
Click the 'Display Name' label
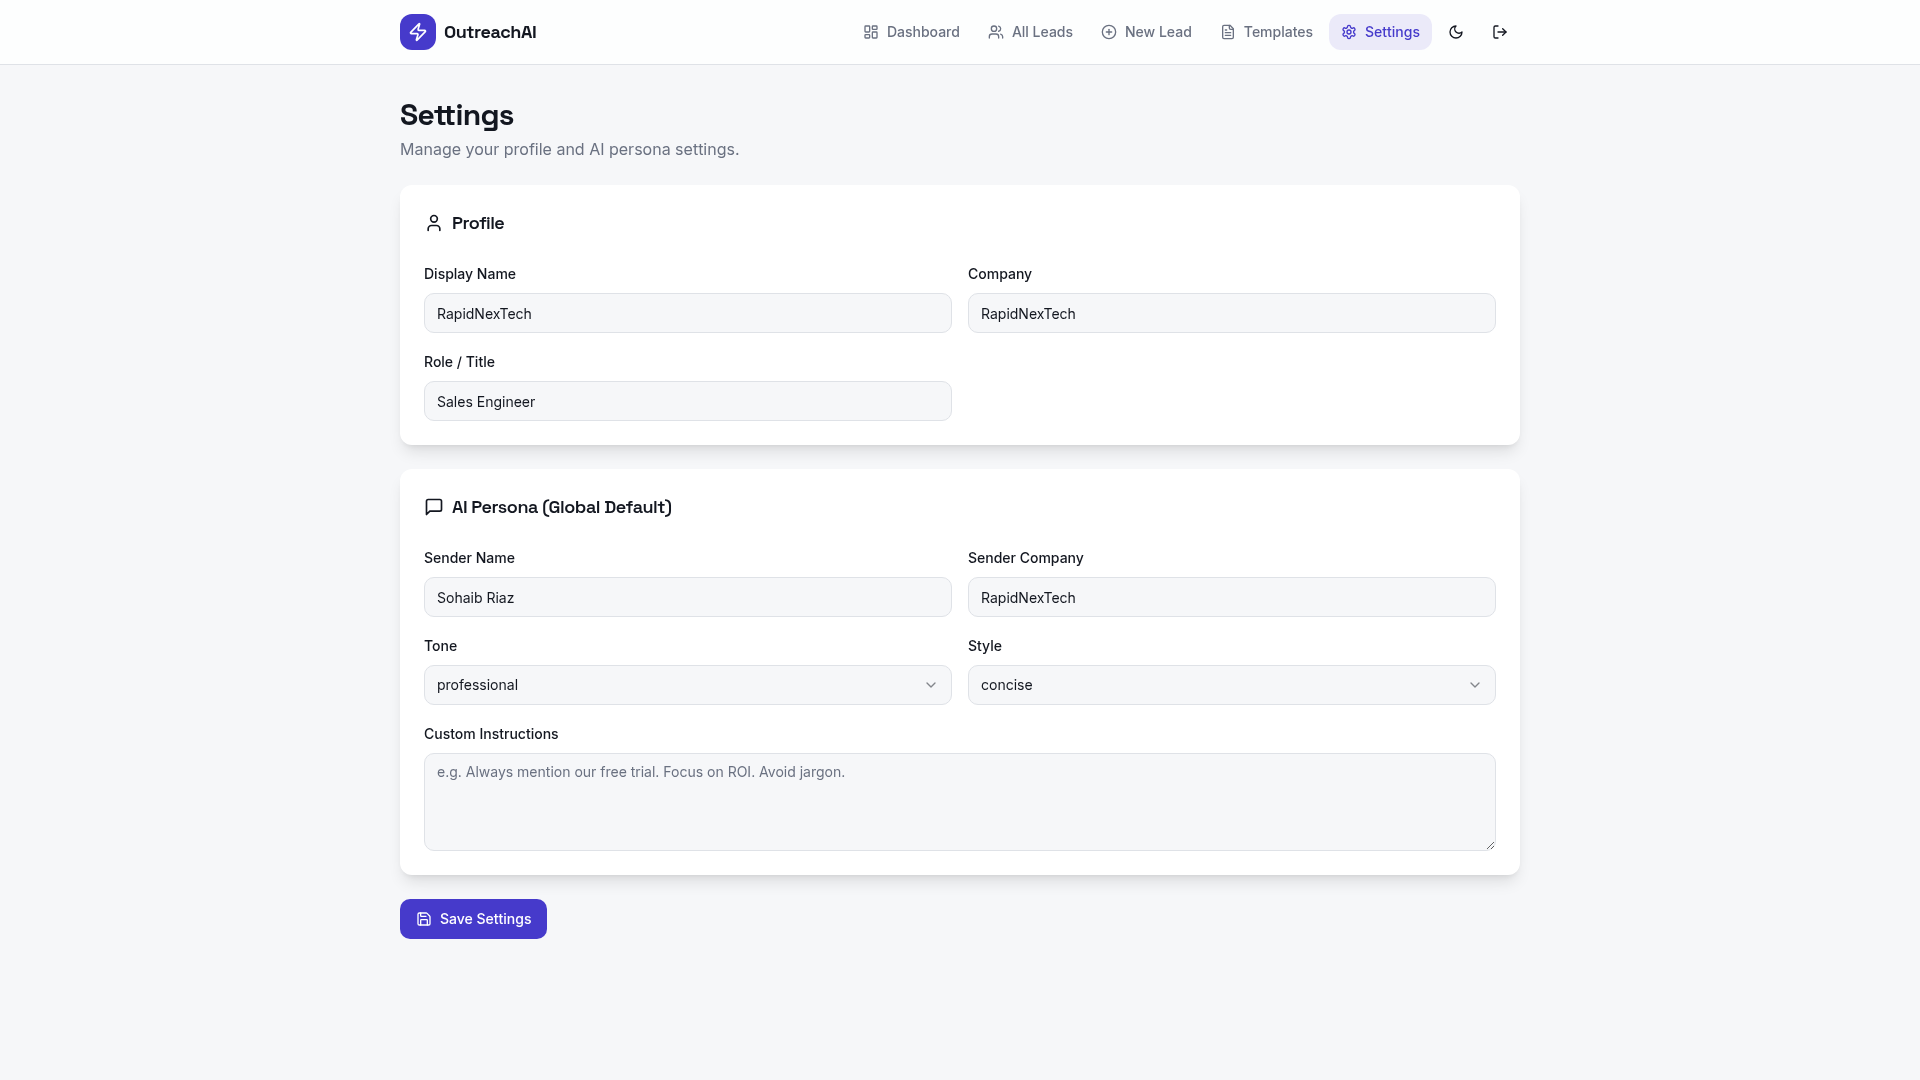[470, 274]
